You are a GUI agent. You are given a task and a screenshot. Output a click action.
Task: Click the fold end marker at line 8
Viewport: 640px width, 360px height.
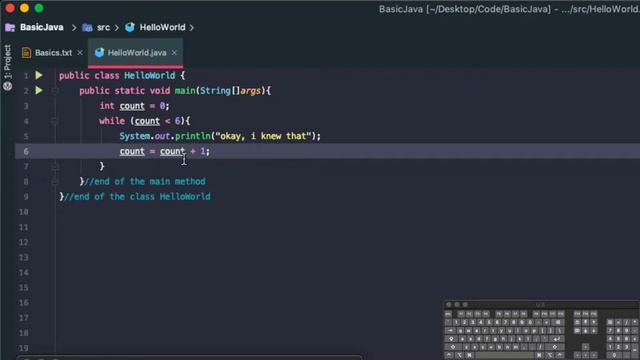click(x=55, y=182)
